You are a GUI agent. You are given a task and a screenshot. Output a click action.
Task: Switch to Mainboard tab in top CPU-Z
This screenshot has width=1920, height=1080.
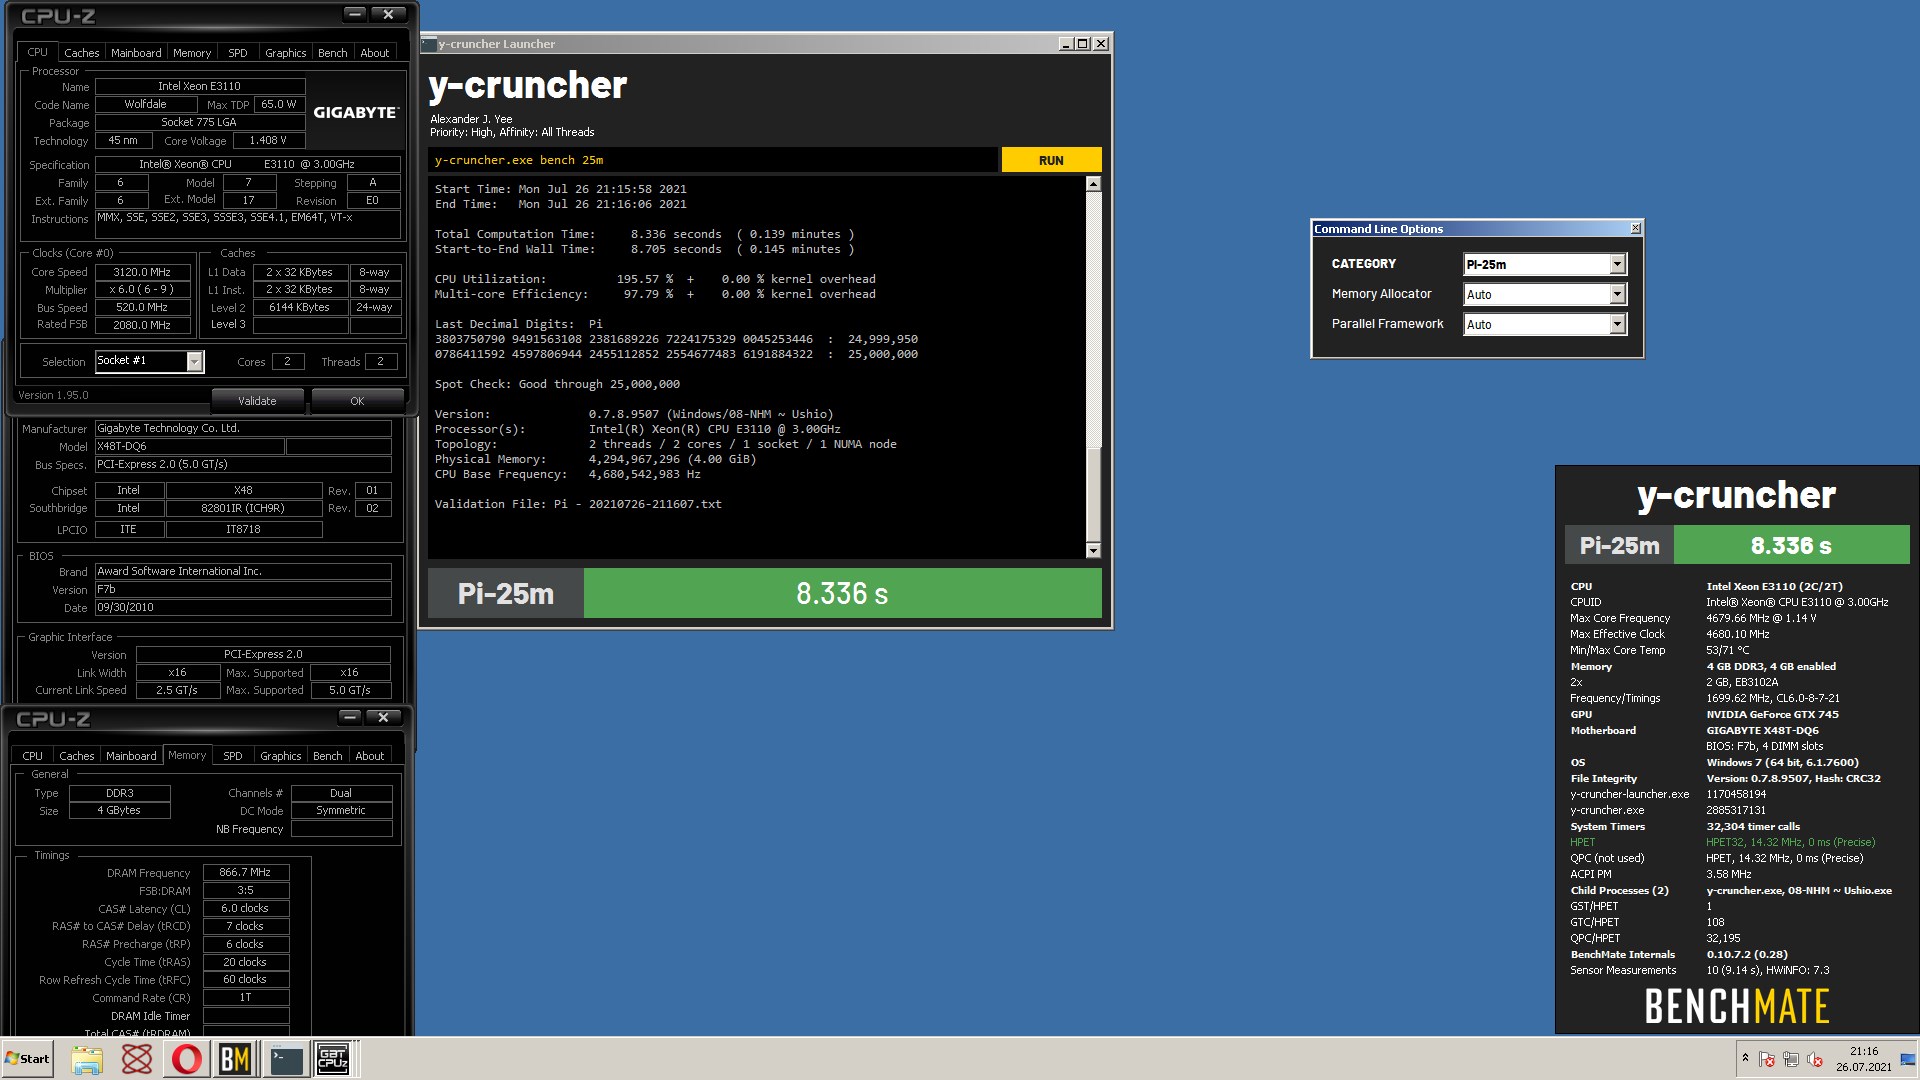coord(136,53)
